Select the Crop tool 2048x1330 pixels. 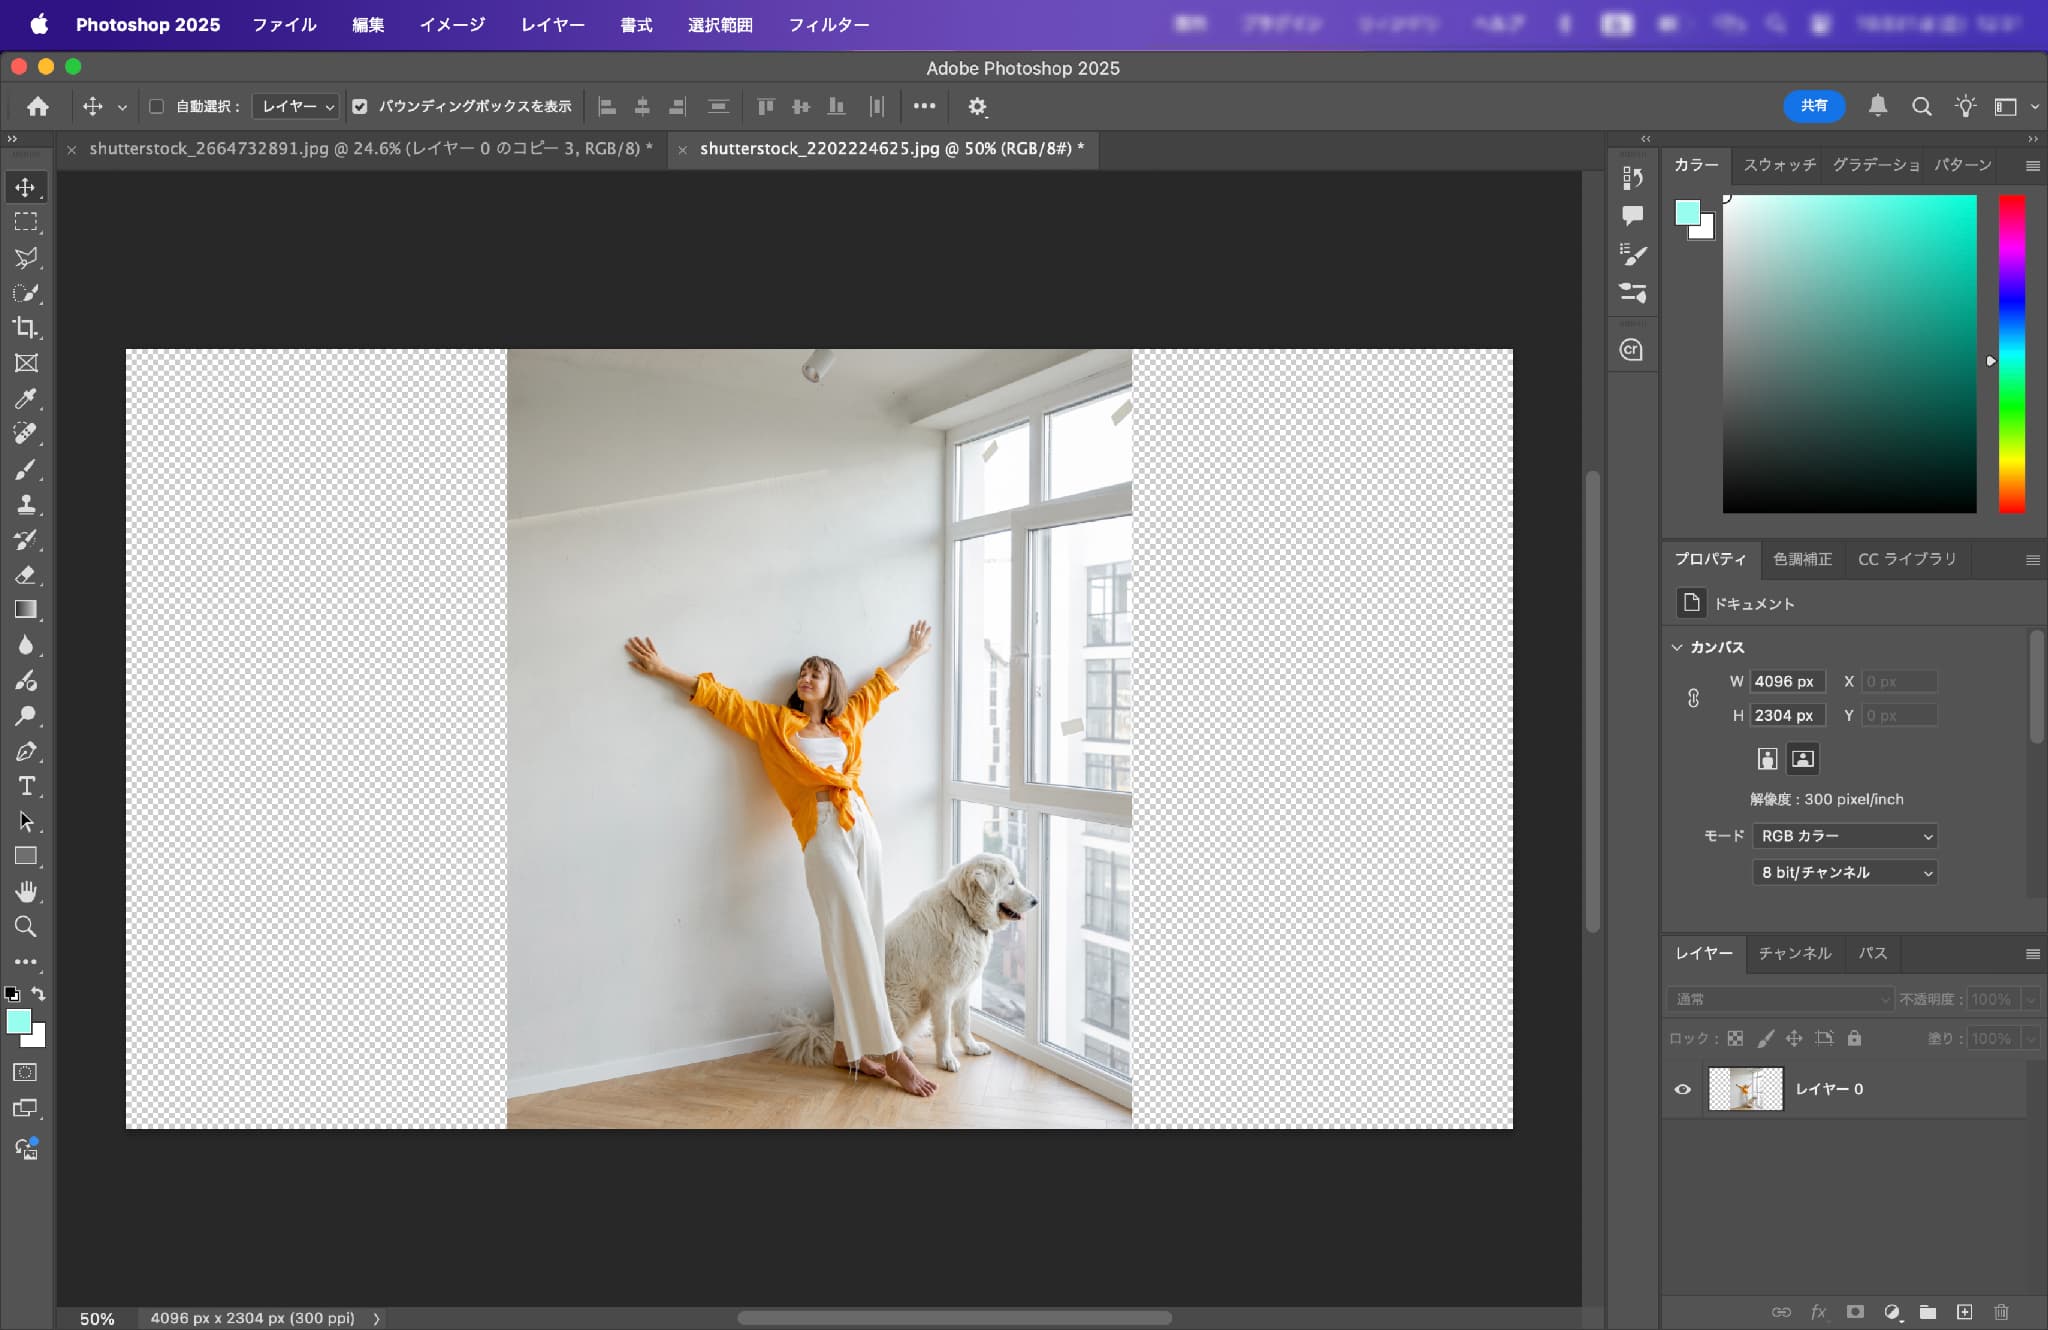coord(26,328)
